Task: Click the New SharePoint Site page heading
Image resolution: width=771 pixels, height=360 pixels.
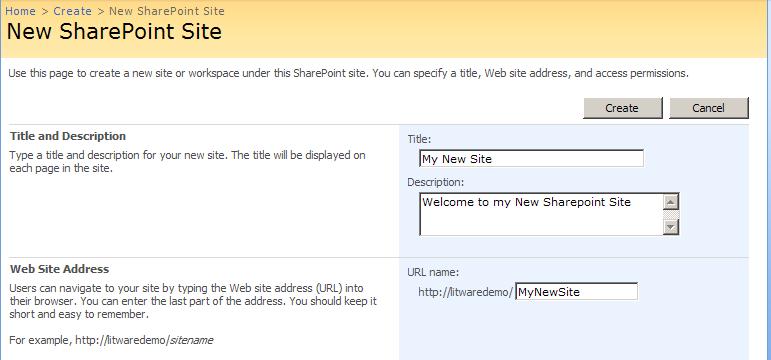Action: pyautogui.click(x=114, y=31)
